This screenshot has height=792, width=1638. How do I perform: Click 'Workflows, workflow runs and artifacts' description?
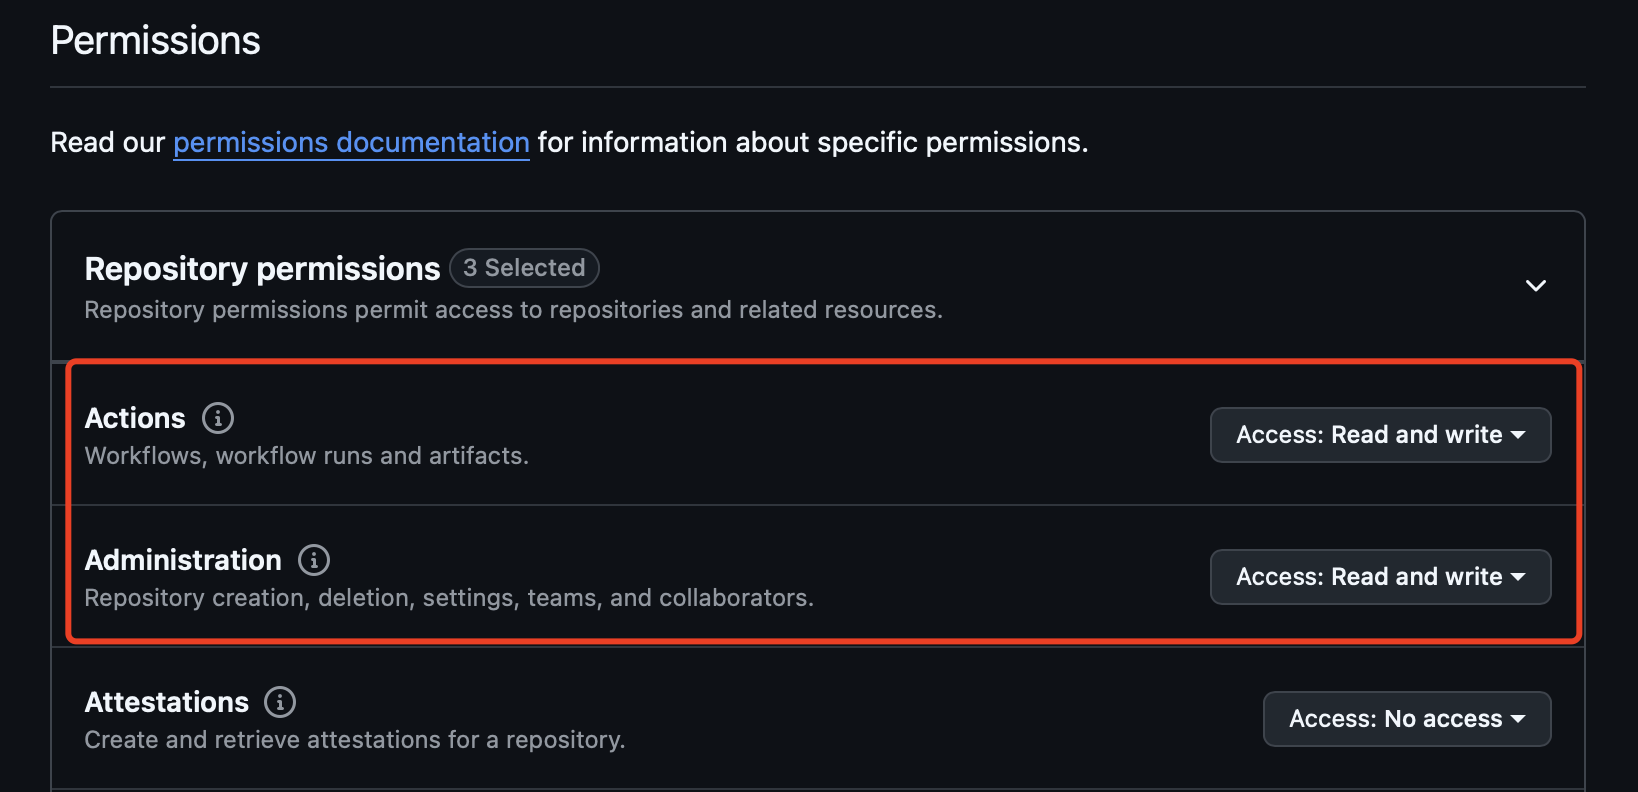pos(306,456)
